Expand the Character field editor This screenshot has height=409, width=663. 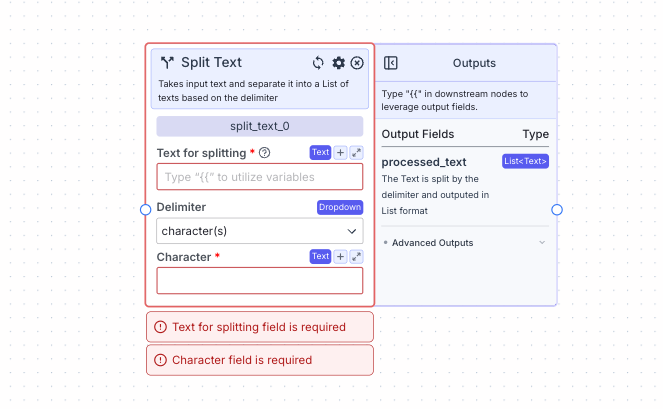[357, 257]
